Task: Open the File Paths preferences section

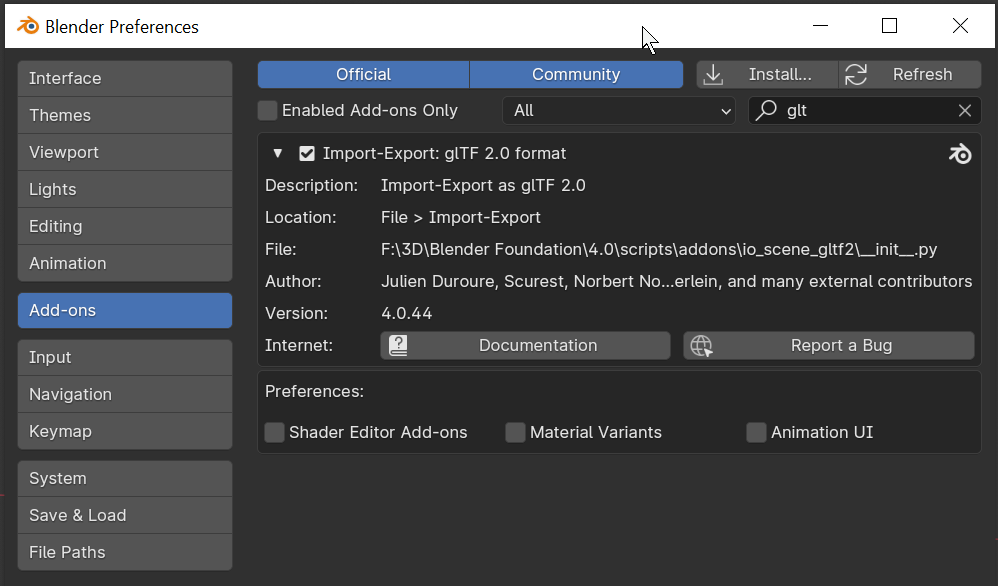Action: pyautogui.click(x=125, y=552)
